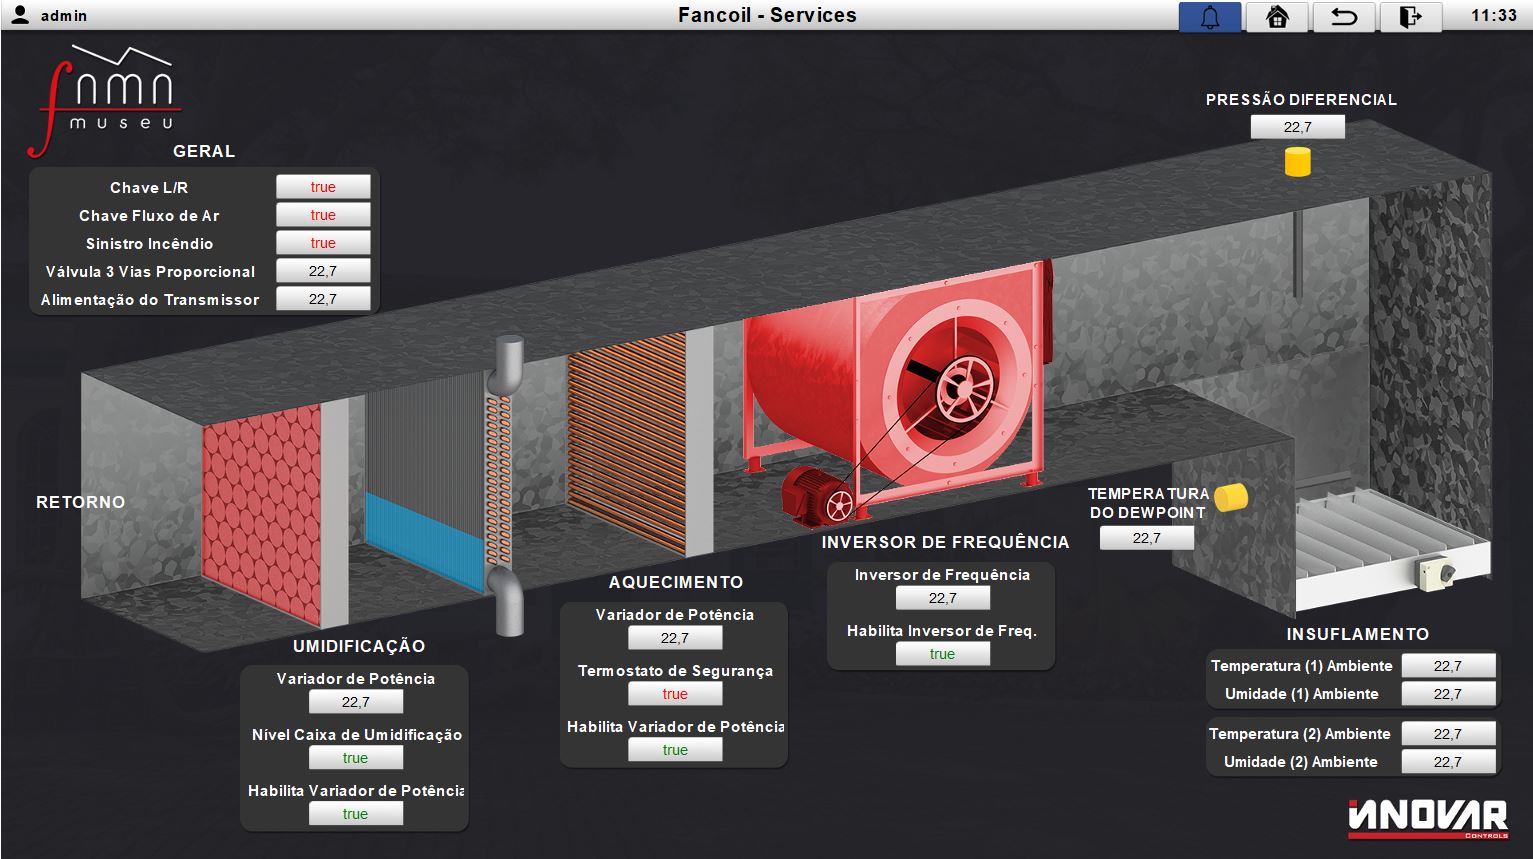Click the TEMPERATURA DO DEWPOINT label
Screen dimensions: 1533x859
(1148, 503)
